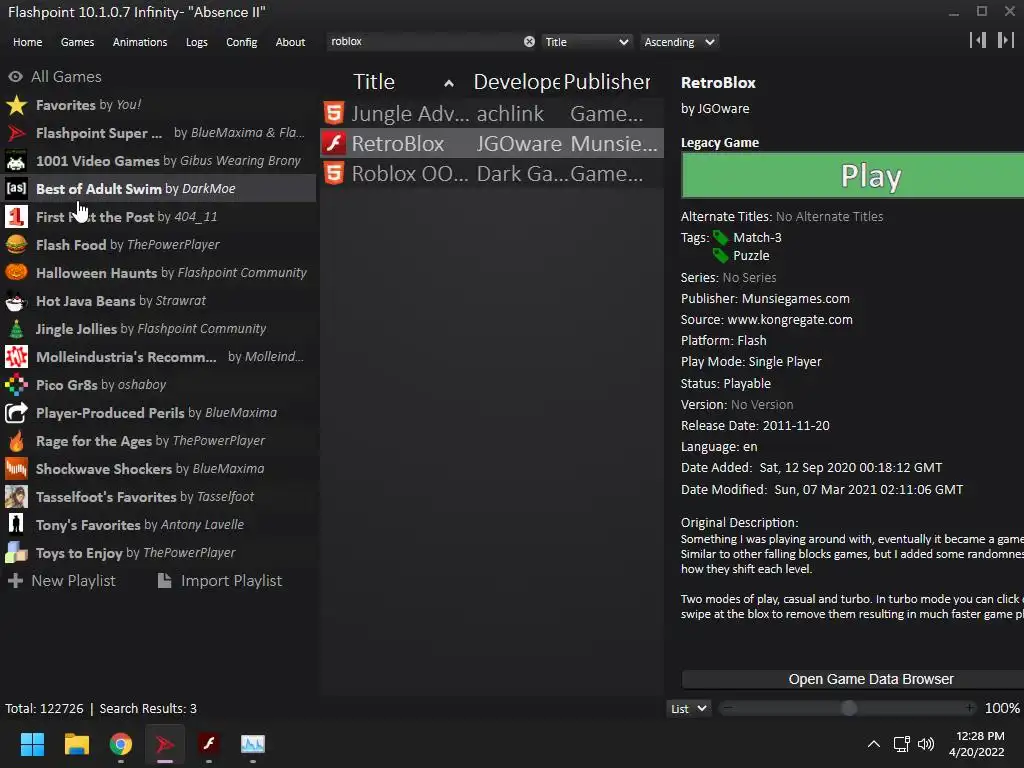The image size is (1024, 768).
Task: Click the zoom slider minus end
Action: coord(728,709)
